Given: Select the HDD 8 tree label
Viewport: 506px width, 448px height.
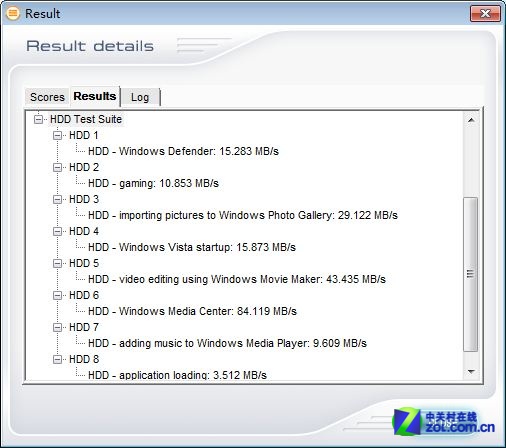Looking at the screenshot, I should pos(84,359).
